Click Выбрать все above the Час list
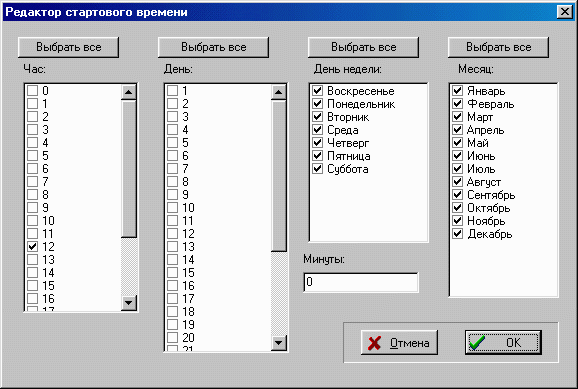578x389 pixels. pos(69,47)
